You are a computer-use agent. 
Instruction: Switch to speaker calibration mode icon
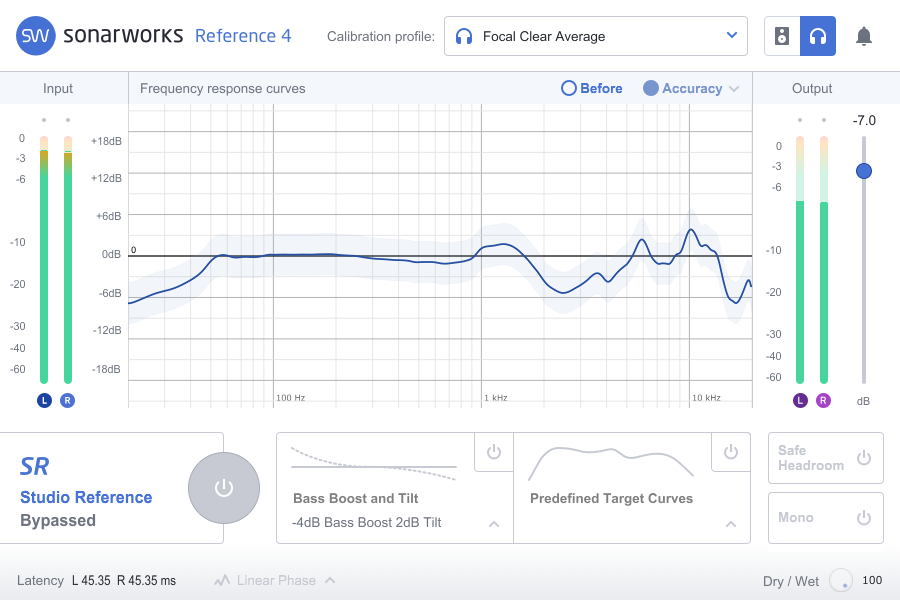(x=782, y=37)
